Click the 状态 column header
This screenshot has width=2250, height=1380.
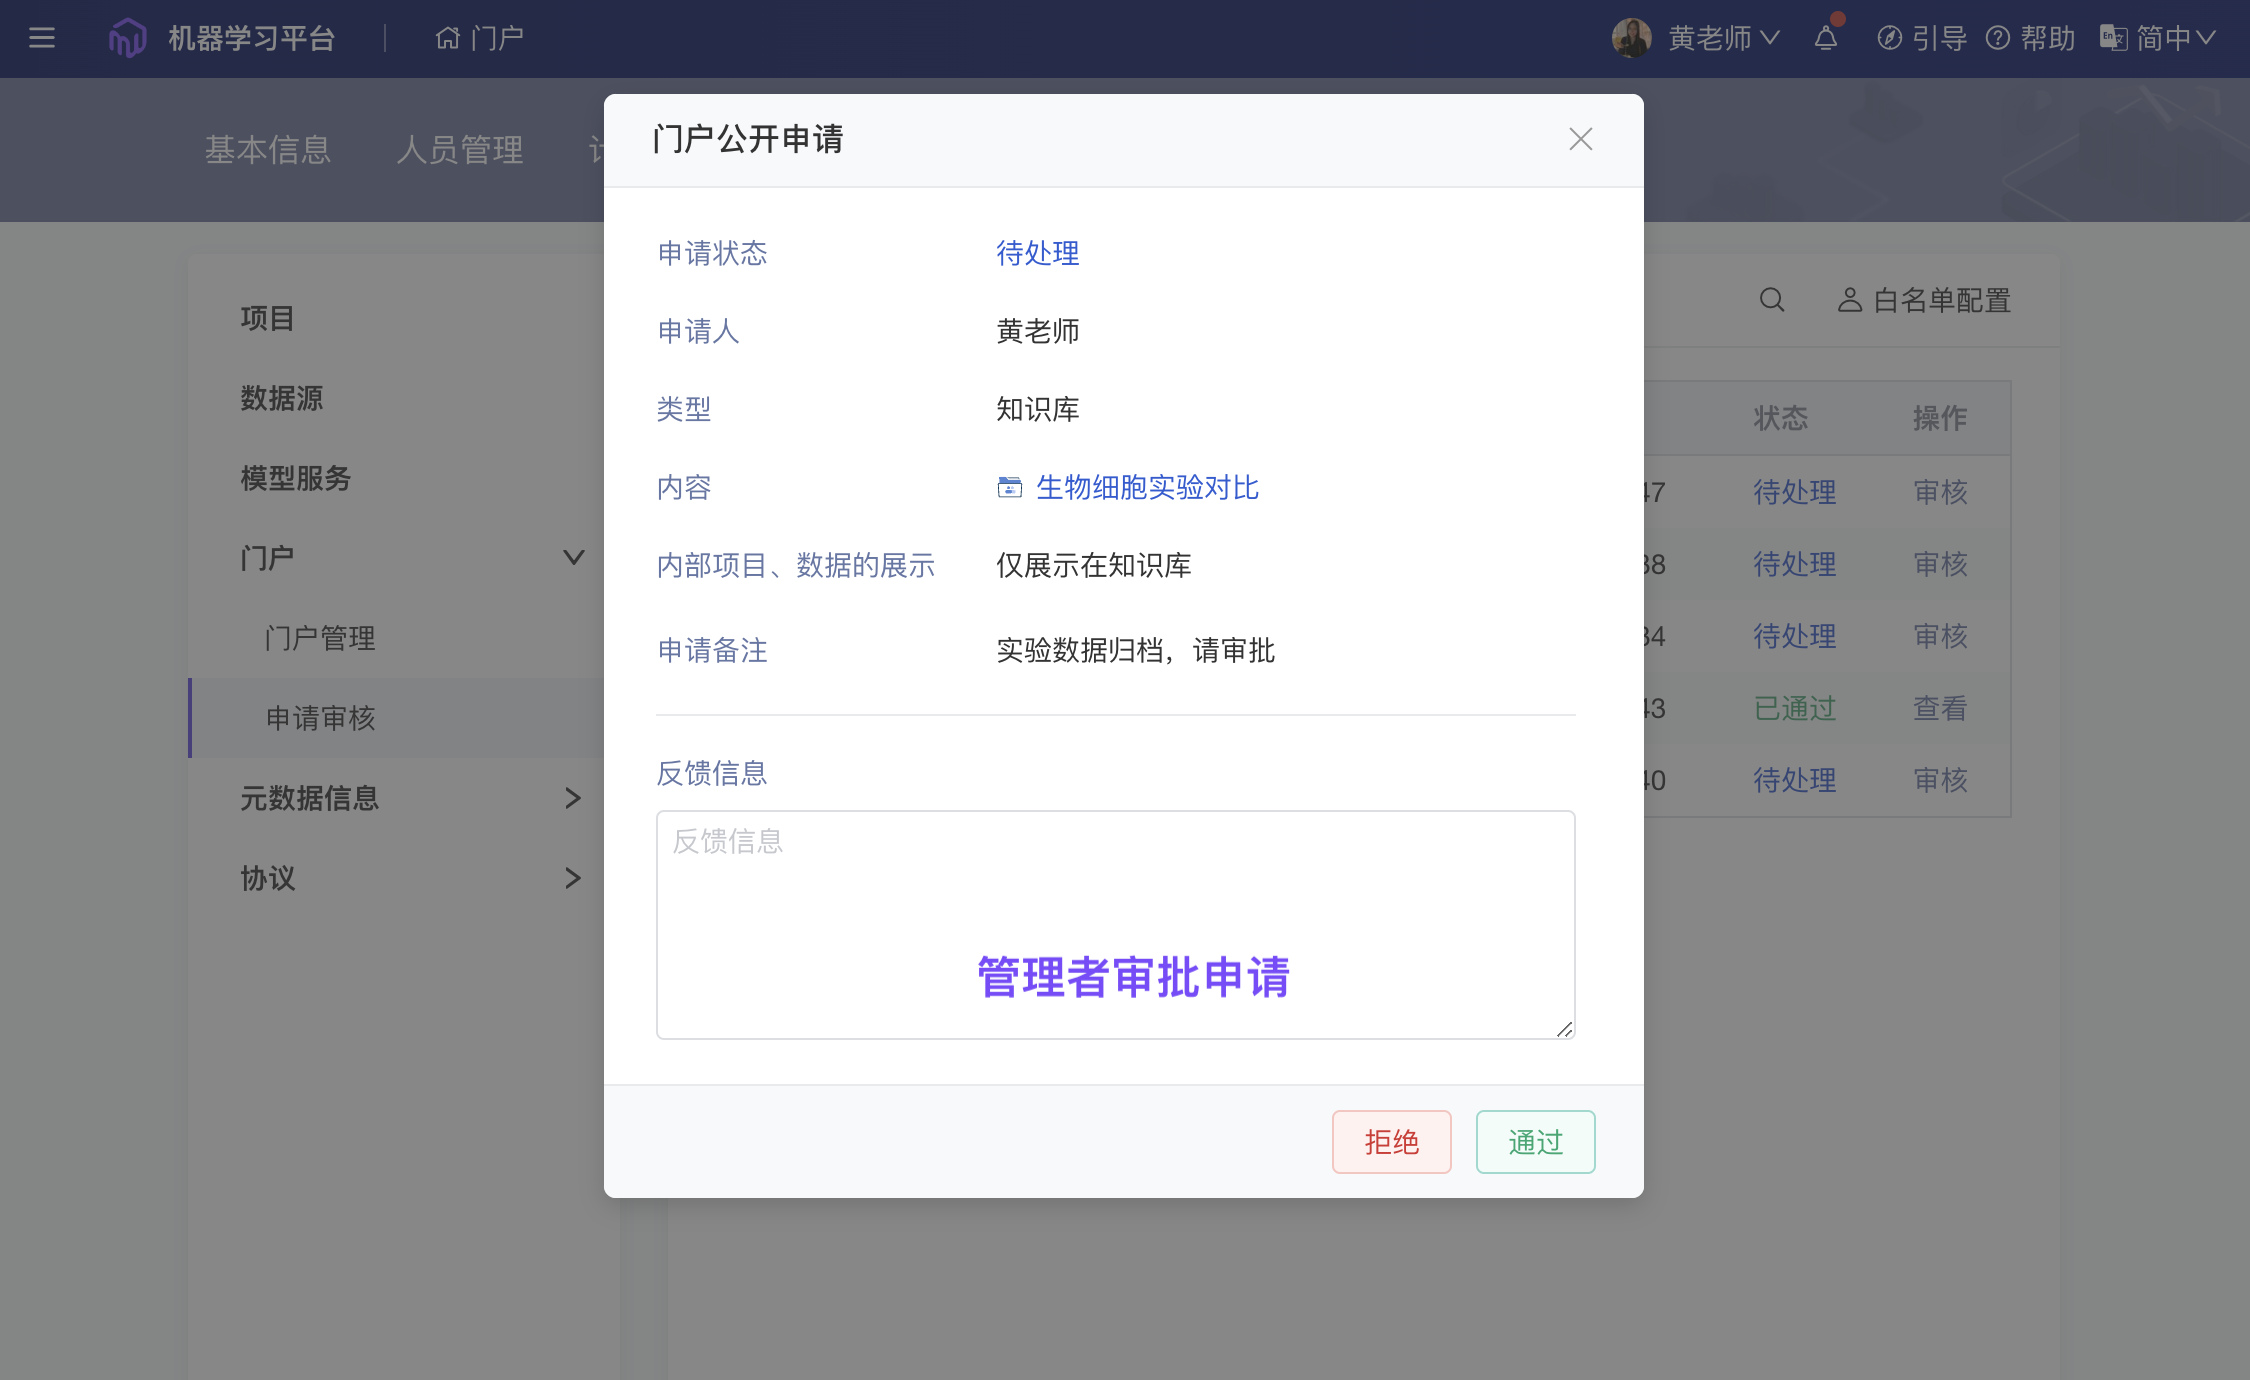click(1781, 418)
